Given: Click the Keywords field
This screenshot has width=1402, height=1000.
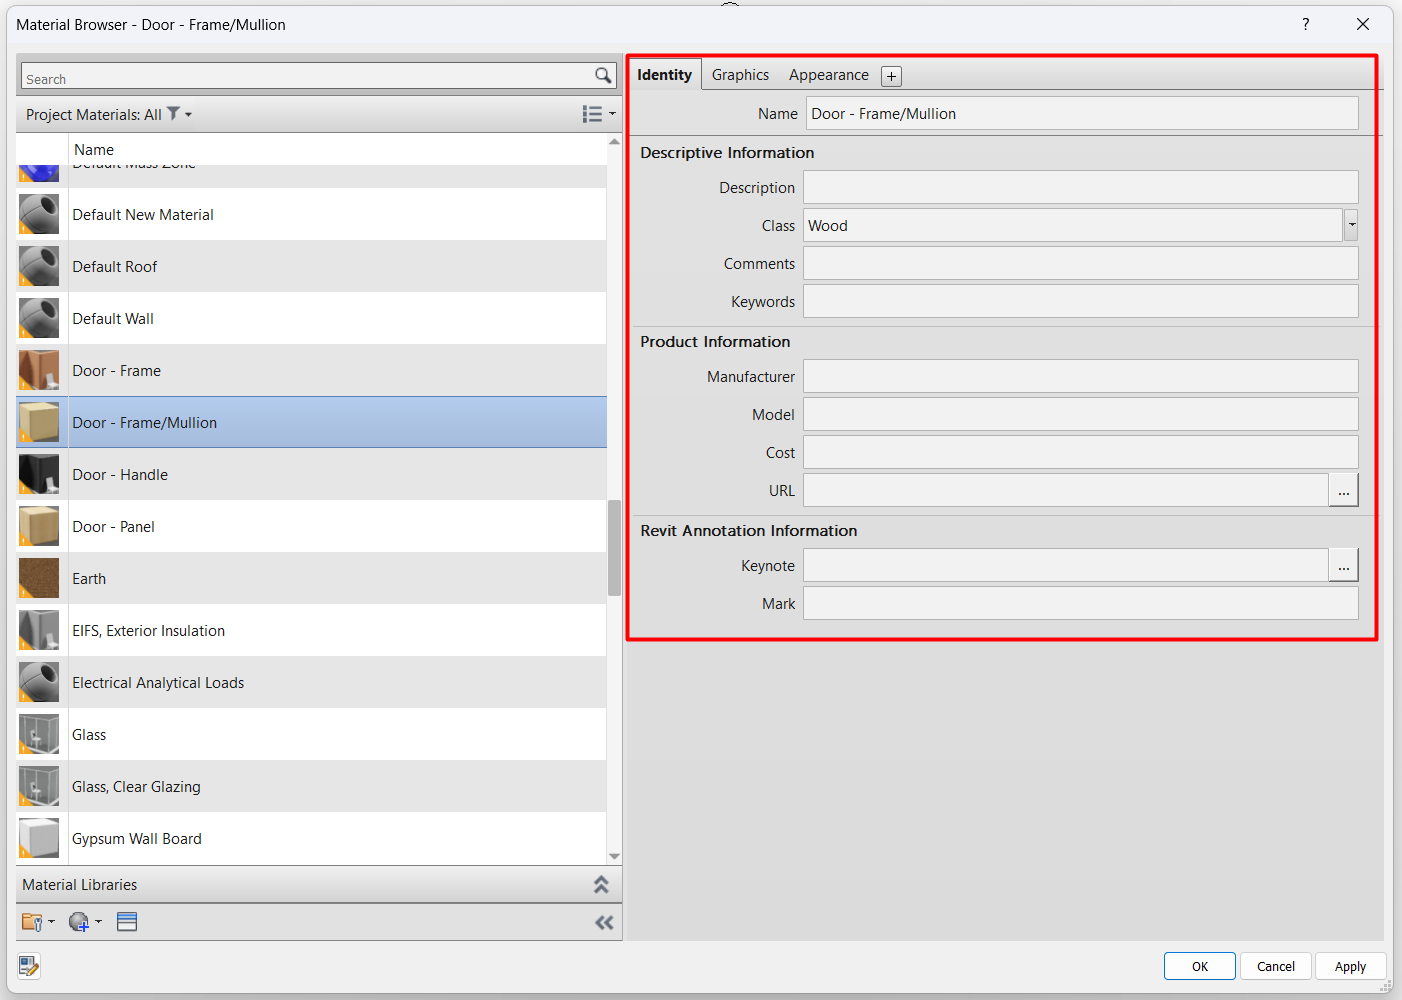Looking at the screenshot, I should pyautogui.click(x=1081, y=301).
